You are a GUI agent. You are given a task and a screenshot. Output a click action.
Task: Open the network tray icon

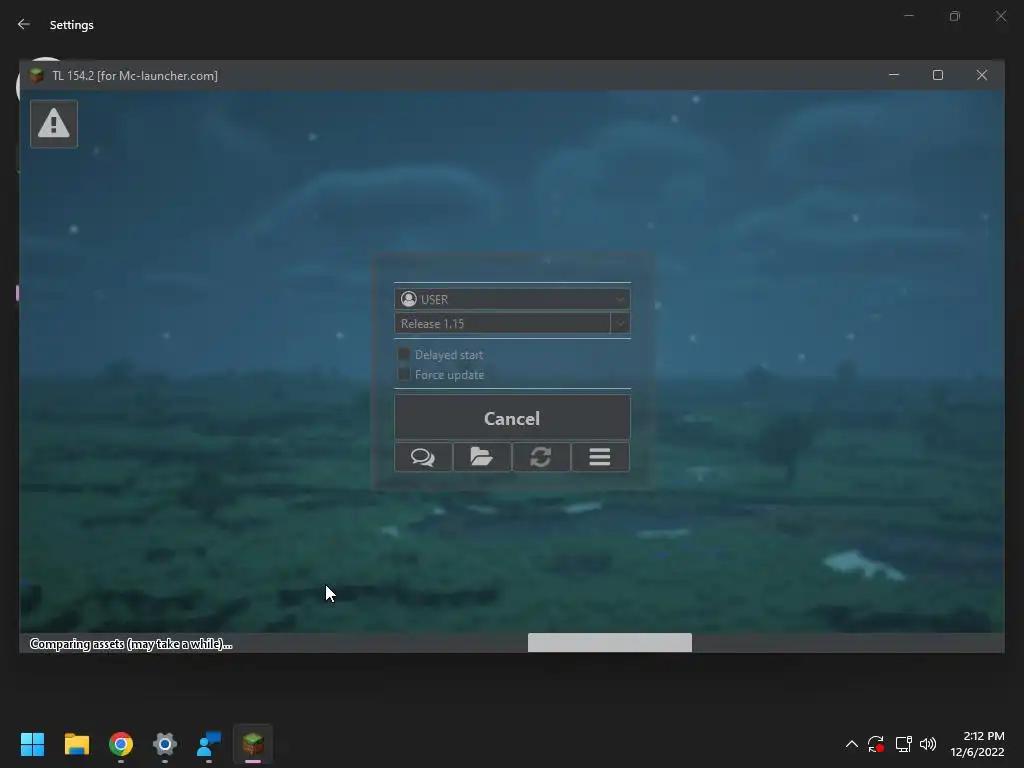click(x=903, y=744)
